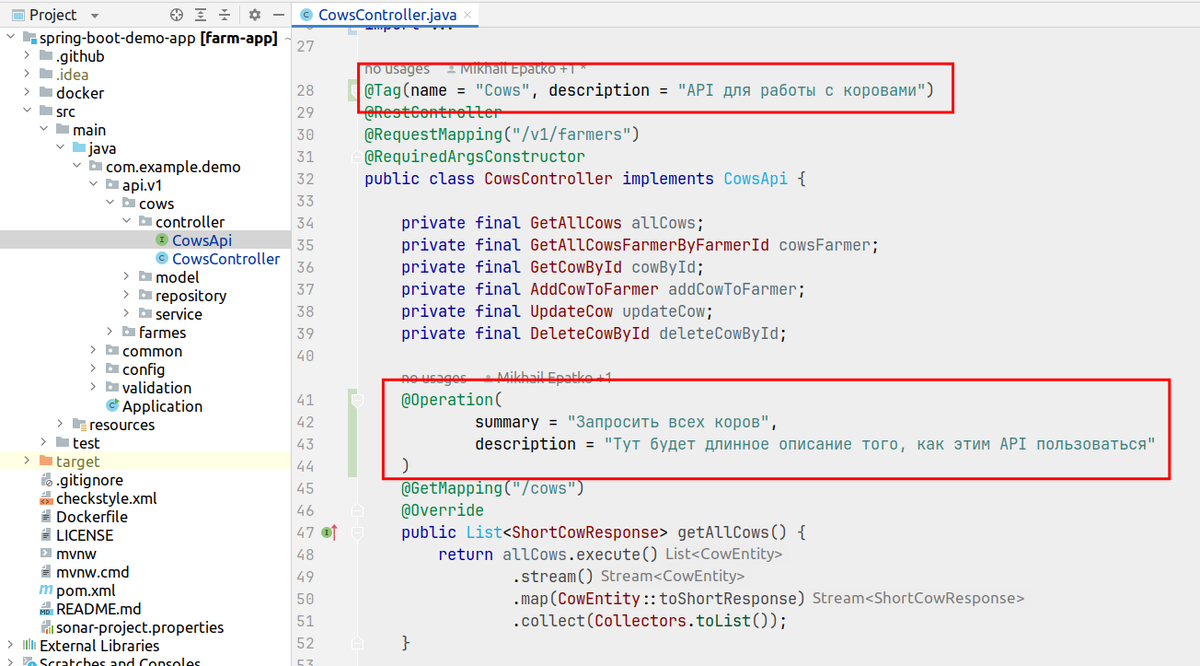Expand the common package
This screenshot has height=666, width=1200.
click(94, 351)
